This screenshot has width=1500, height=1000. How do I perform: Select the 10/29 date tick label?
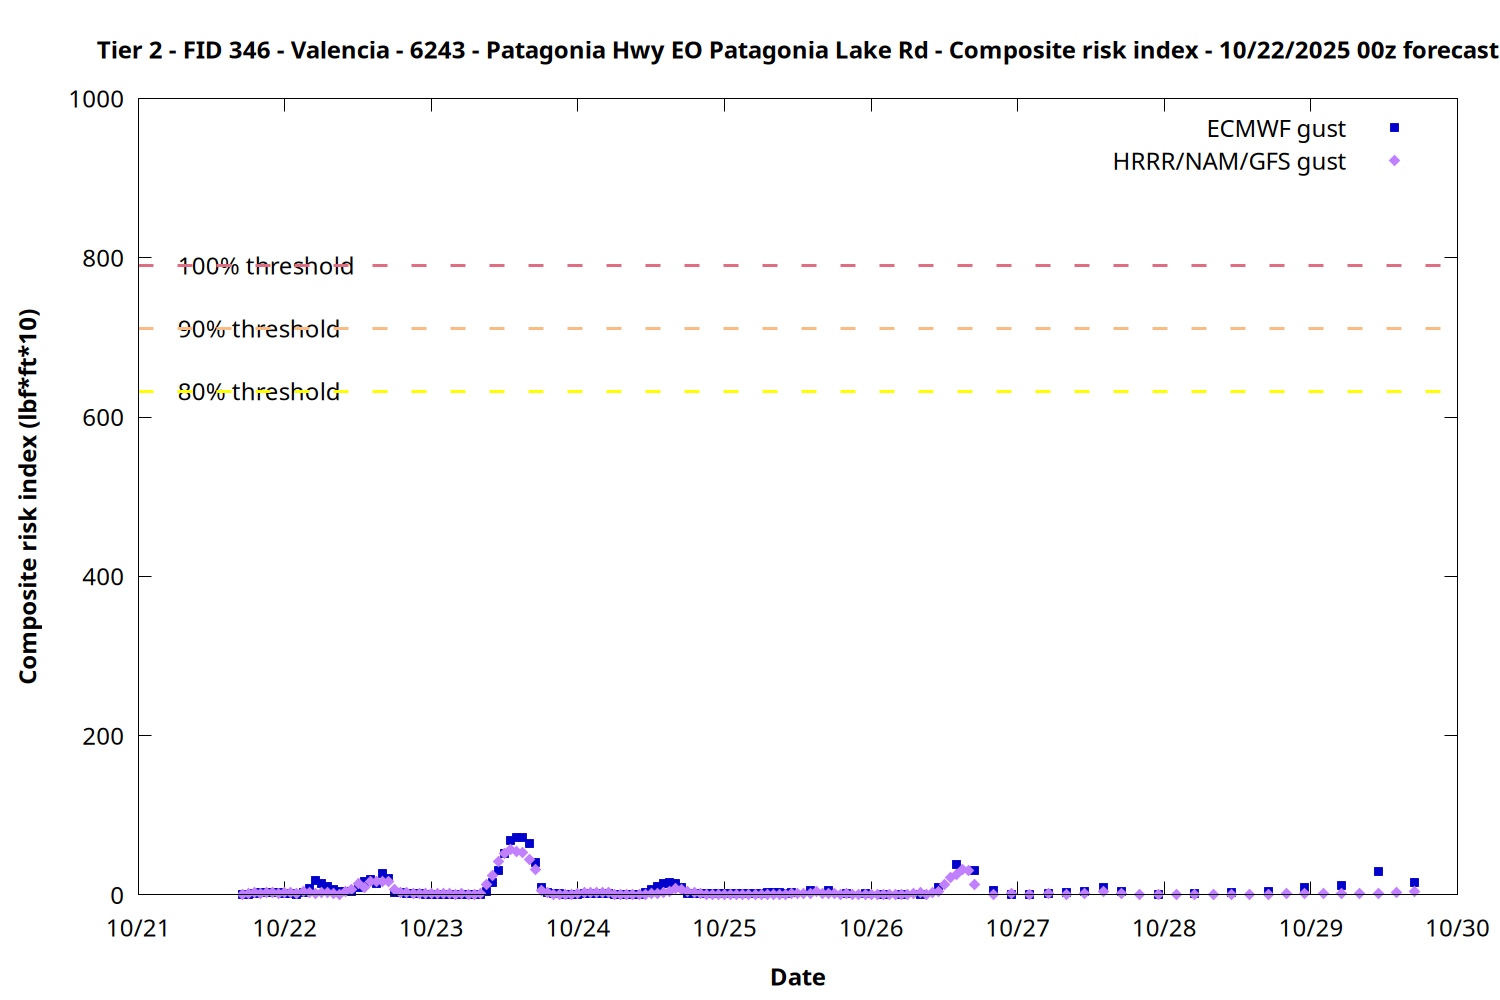click(1311, 928)
